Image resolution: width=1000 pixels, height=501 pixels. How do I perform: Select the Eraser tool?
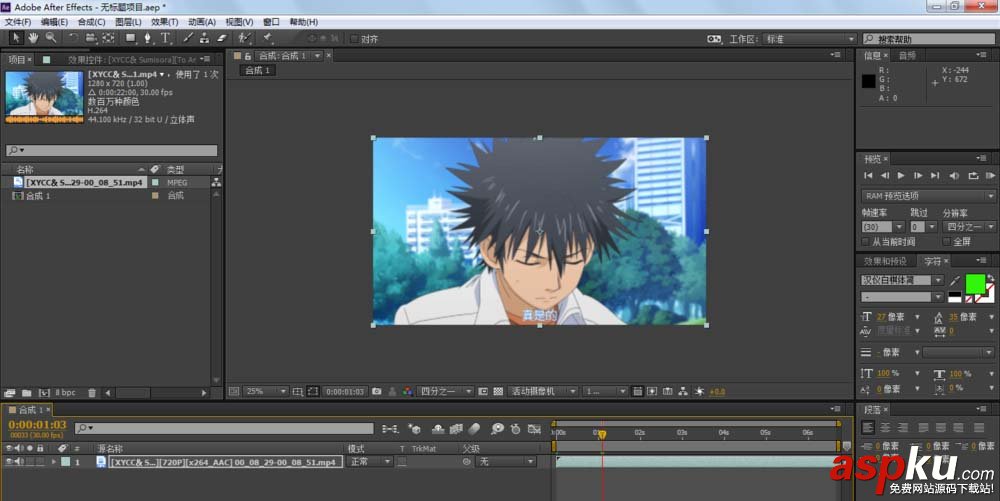pyautogui.click(x=222, y=38)
